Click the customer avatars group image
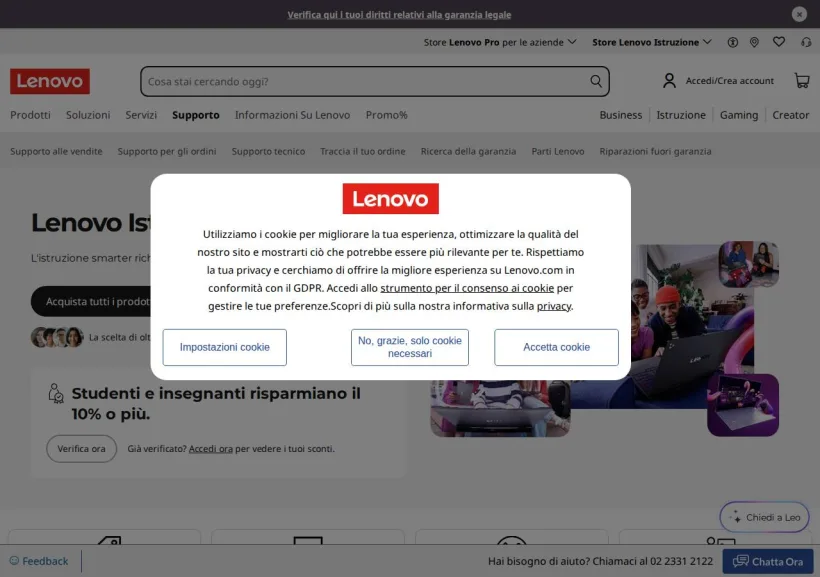The image size is (820, 577). (x=57, y=337)
